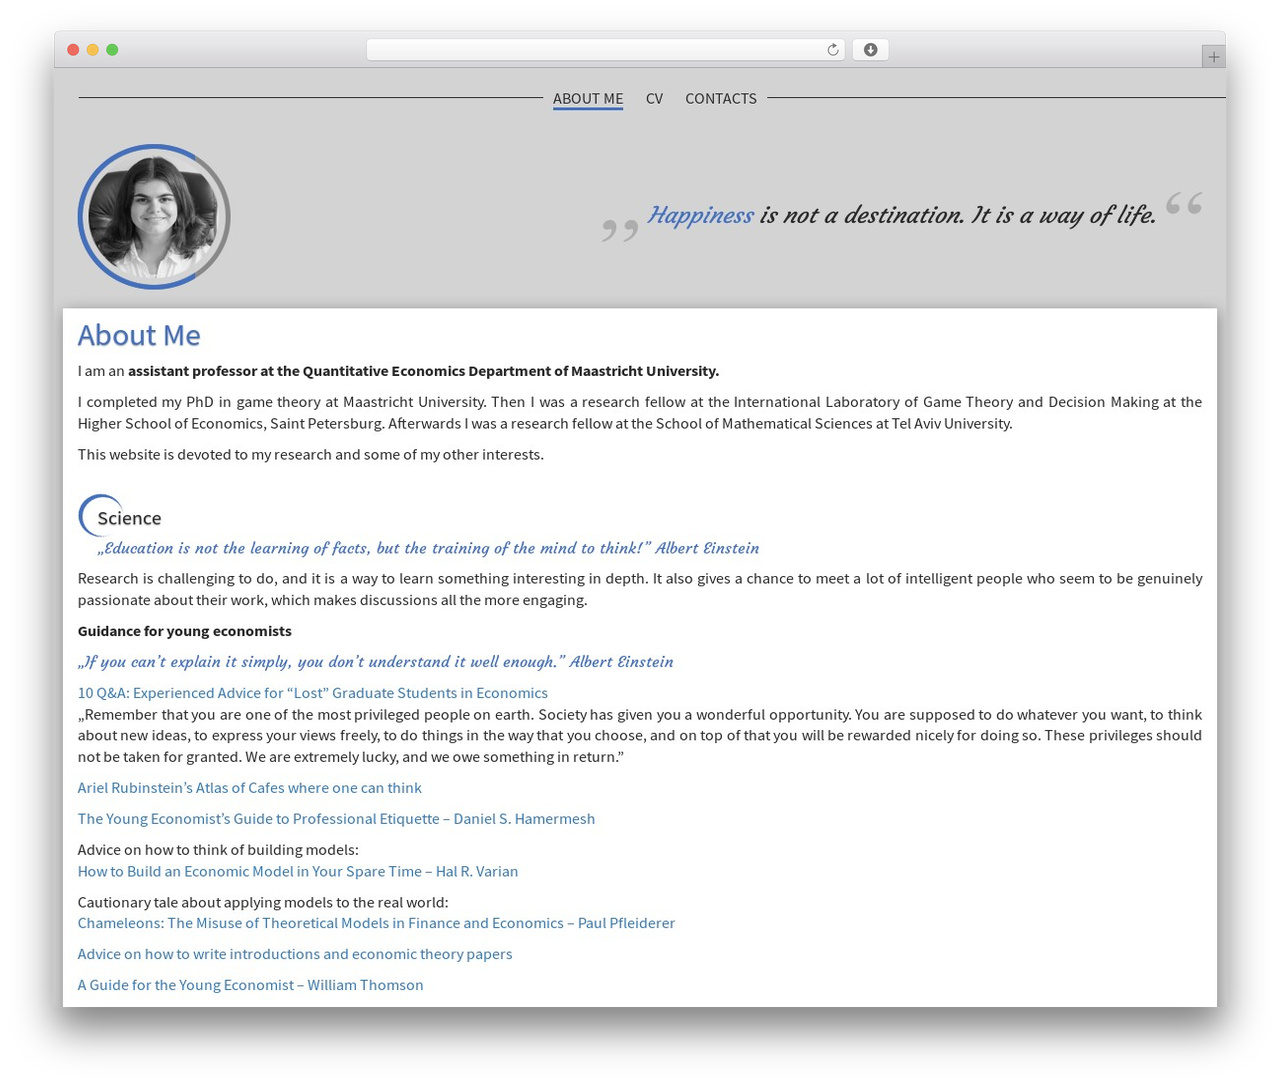Viewport: 1280px width, 1084px height.
Task: Open a new tab with plus button
Action: (x=1213, y=57)
